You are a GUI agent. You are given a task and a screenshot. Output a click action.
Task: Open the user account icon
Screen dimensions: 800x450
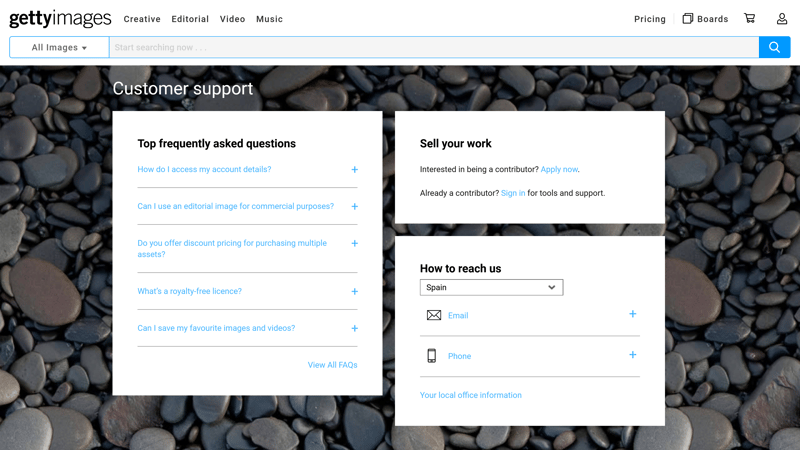[782, 18]
